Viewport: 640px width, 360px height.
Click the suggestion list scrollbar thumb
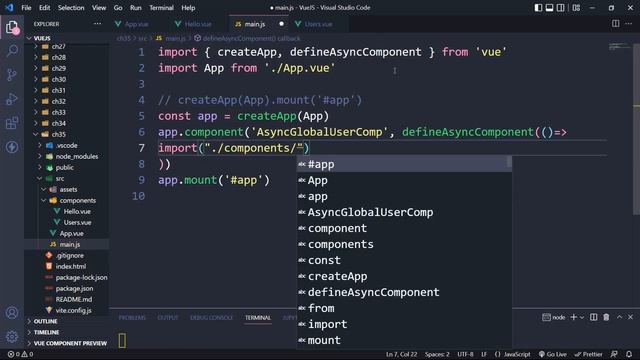pyautogui.click(x=509, y=162)
